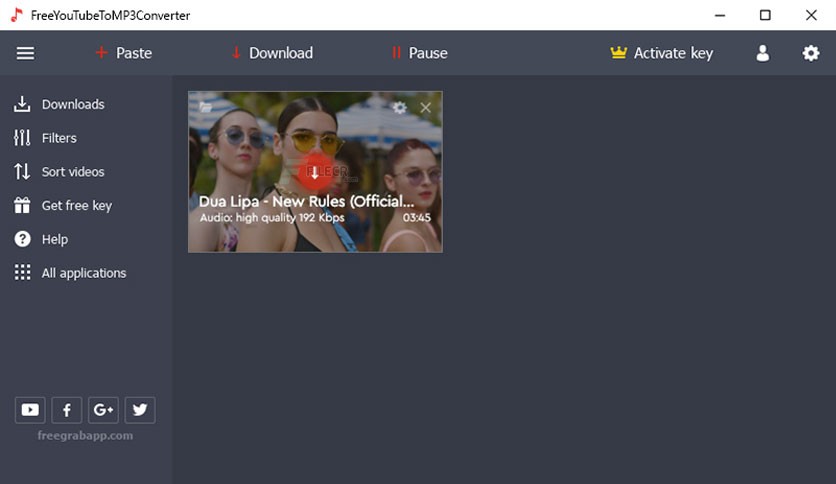Image resolution: width=836 pixels, height=484 pixels.
Task: Click Get free key
Action: click(63, 206)
